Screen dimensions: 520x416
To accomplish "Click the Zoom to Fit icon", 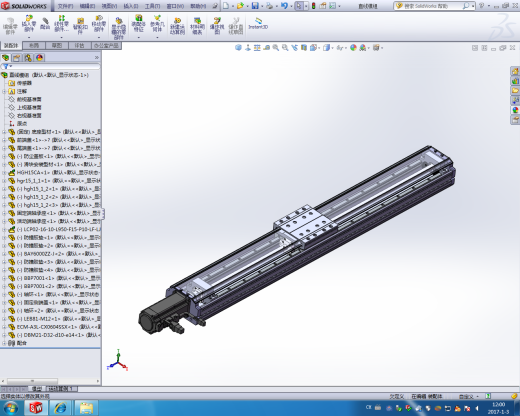I will coord(266,48).
